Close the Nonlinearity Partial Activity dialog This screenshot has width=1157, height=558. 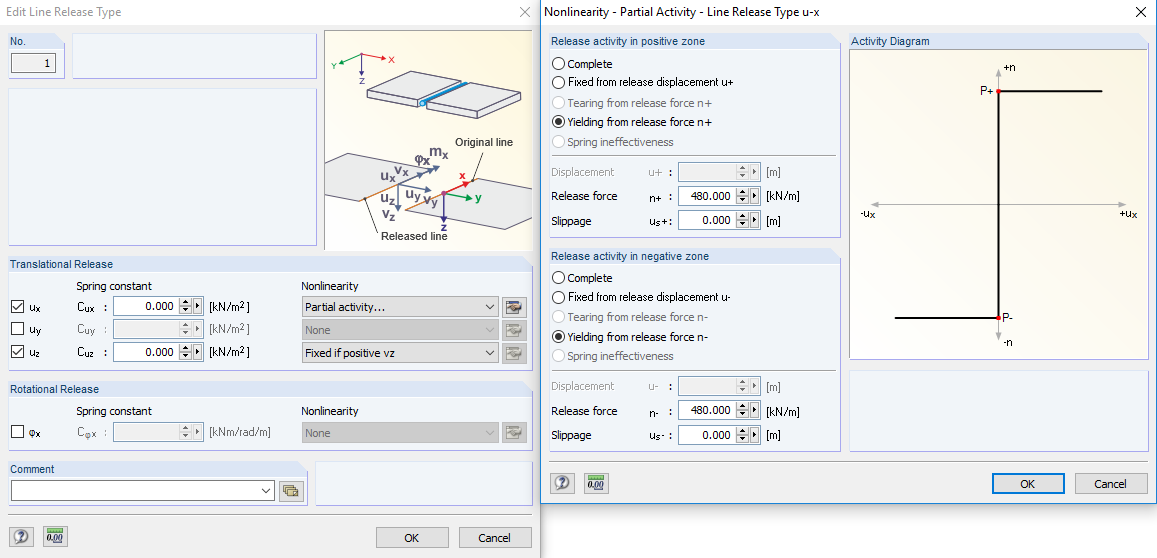click(1141, 12)
